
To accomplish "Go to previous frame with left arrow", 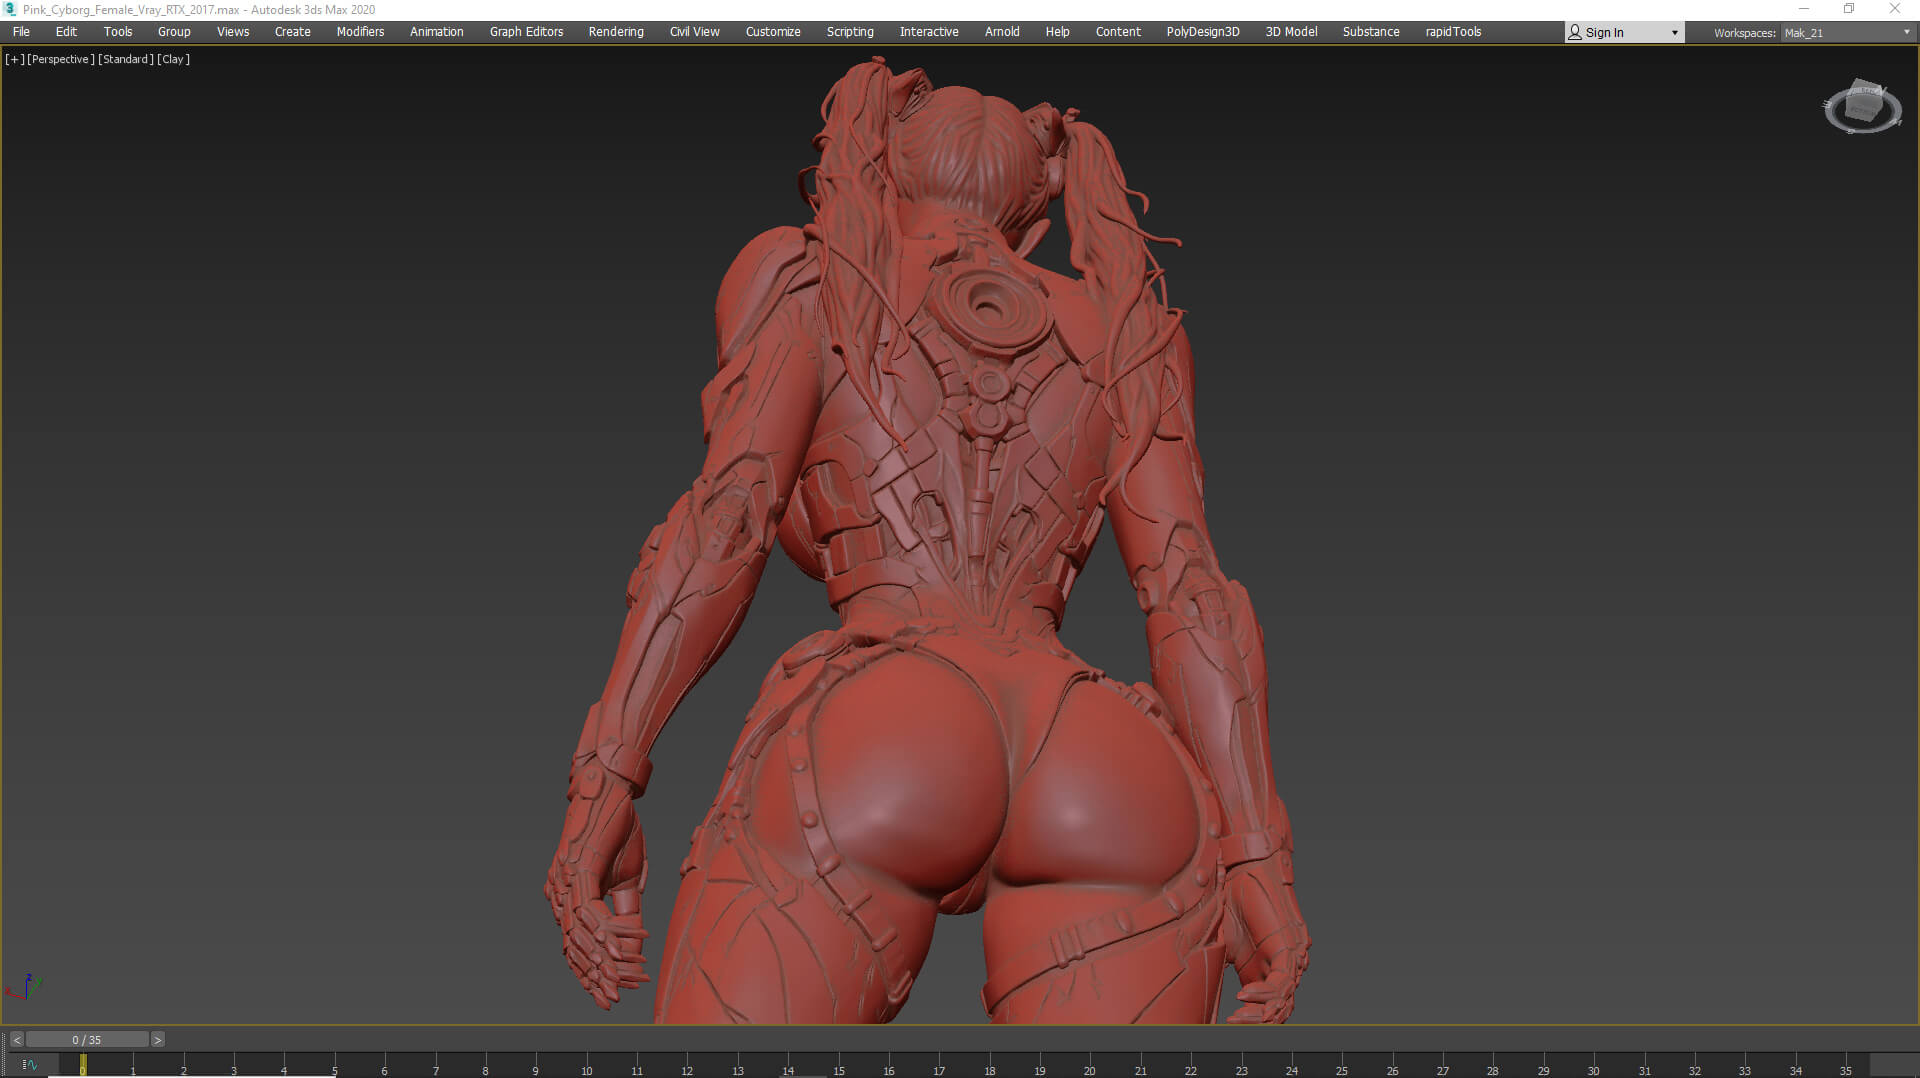I will tap(17, 1040).
